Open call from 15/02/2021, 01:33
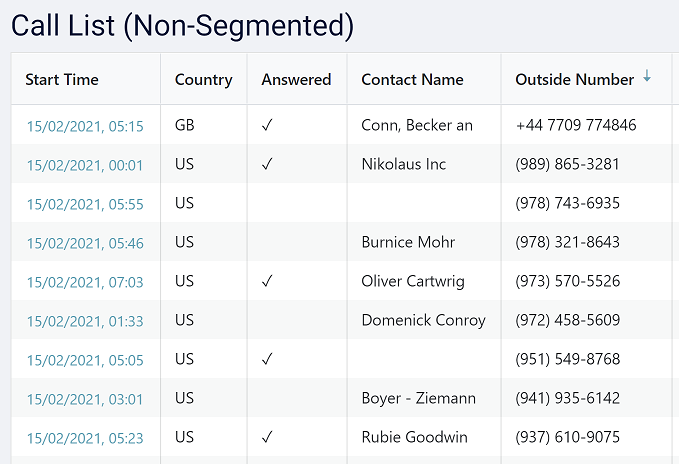The image size is (679, 464). [85, 321]
